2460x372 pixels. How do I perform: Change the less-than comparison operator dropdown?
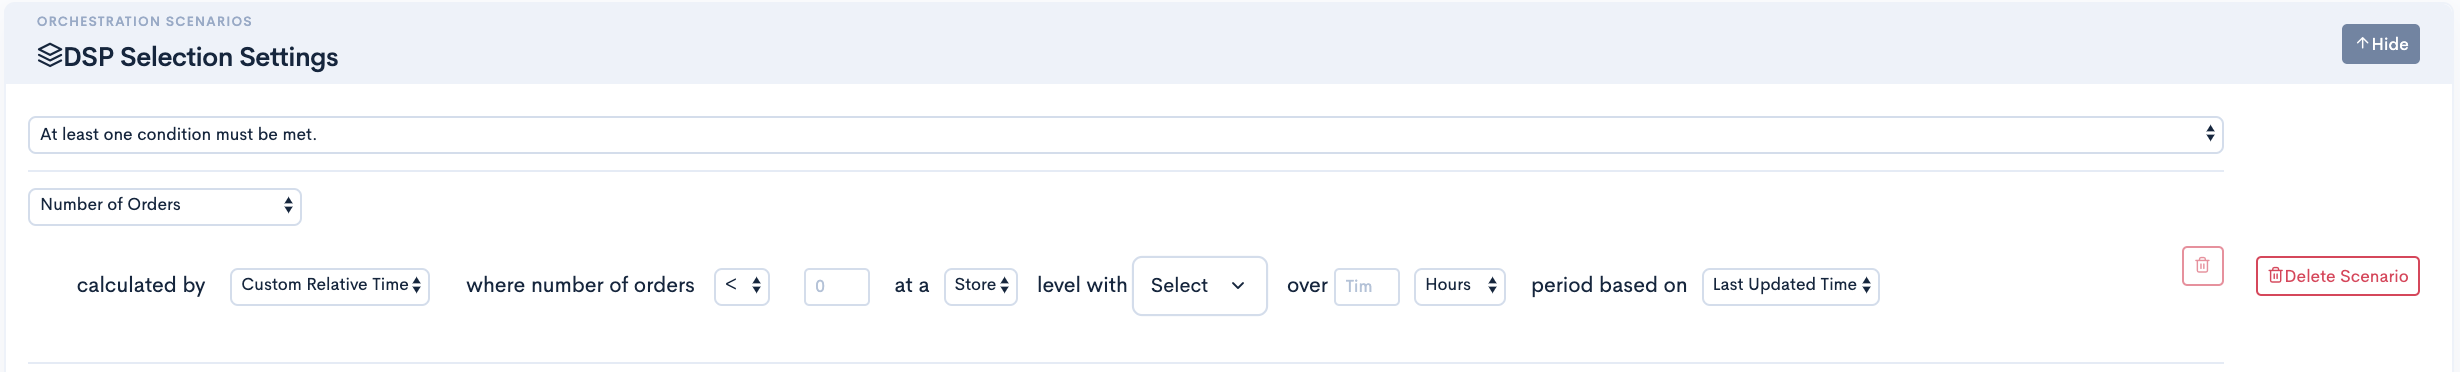pos(742,286)
